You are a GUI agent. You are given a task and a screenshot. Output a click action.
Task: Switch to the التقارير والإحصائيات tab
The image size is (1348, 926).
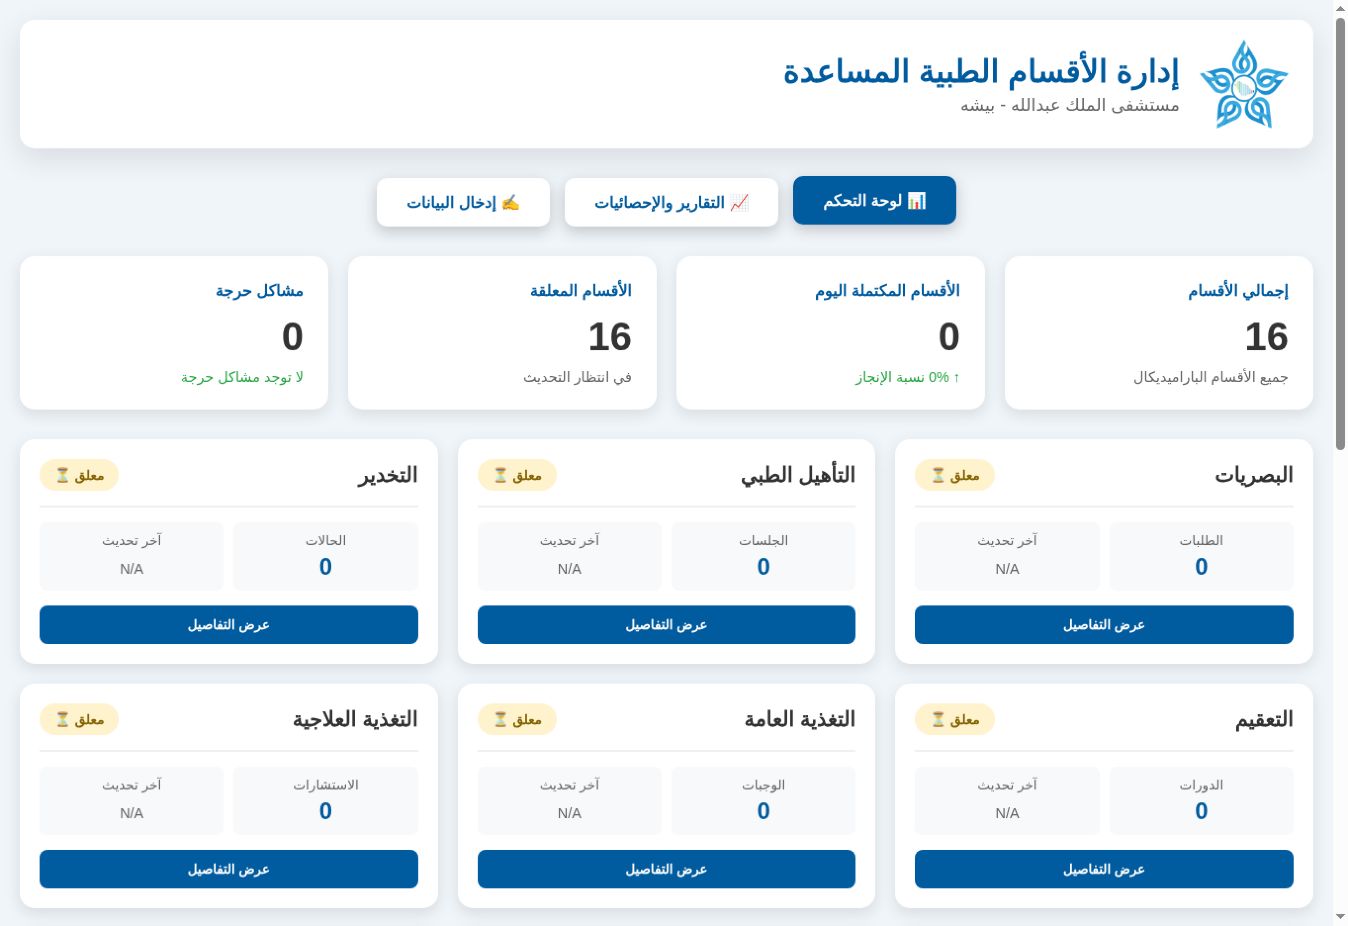tap(671, 202)
